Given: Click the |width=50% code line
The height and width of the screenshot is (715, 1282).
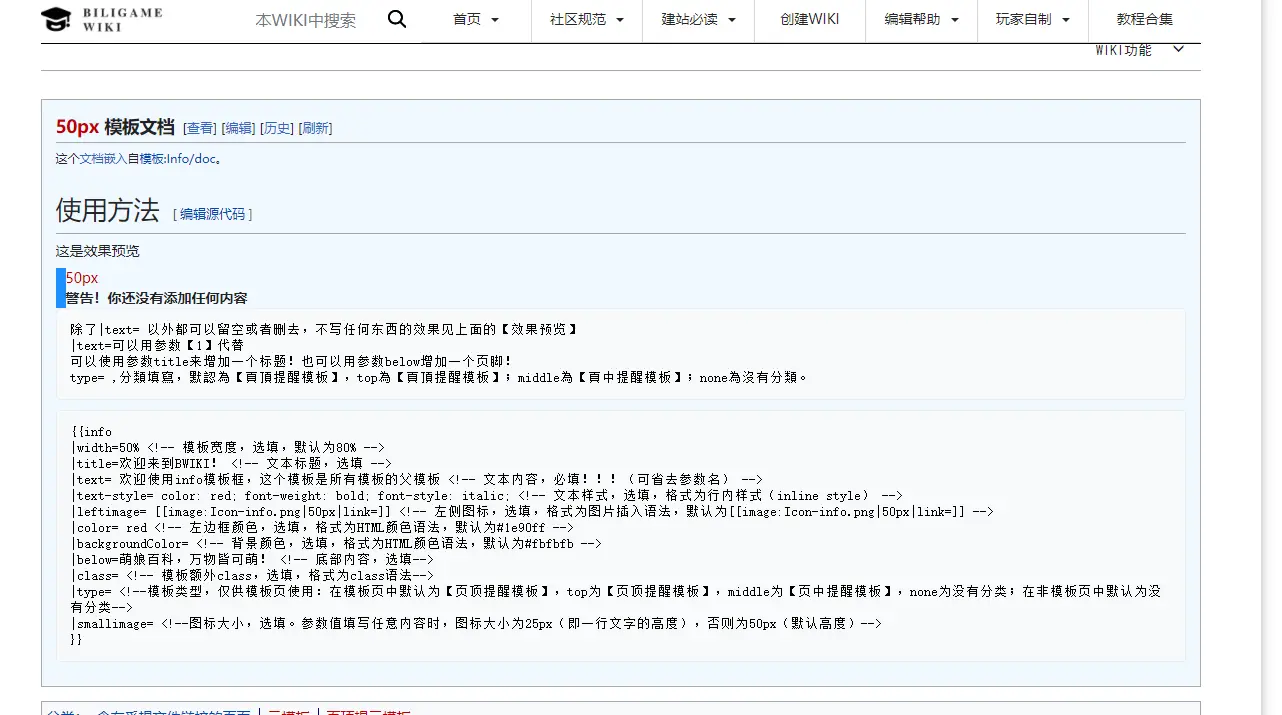Looking at the screenshot, I should click(228, 448).
